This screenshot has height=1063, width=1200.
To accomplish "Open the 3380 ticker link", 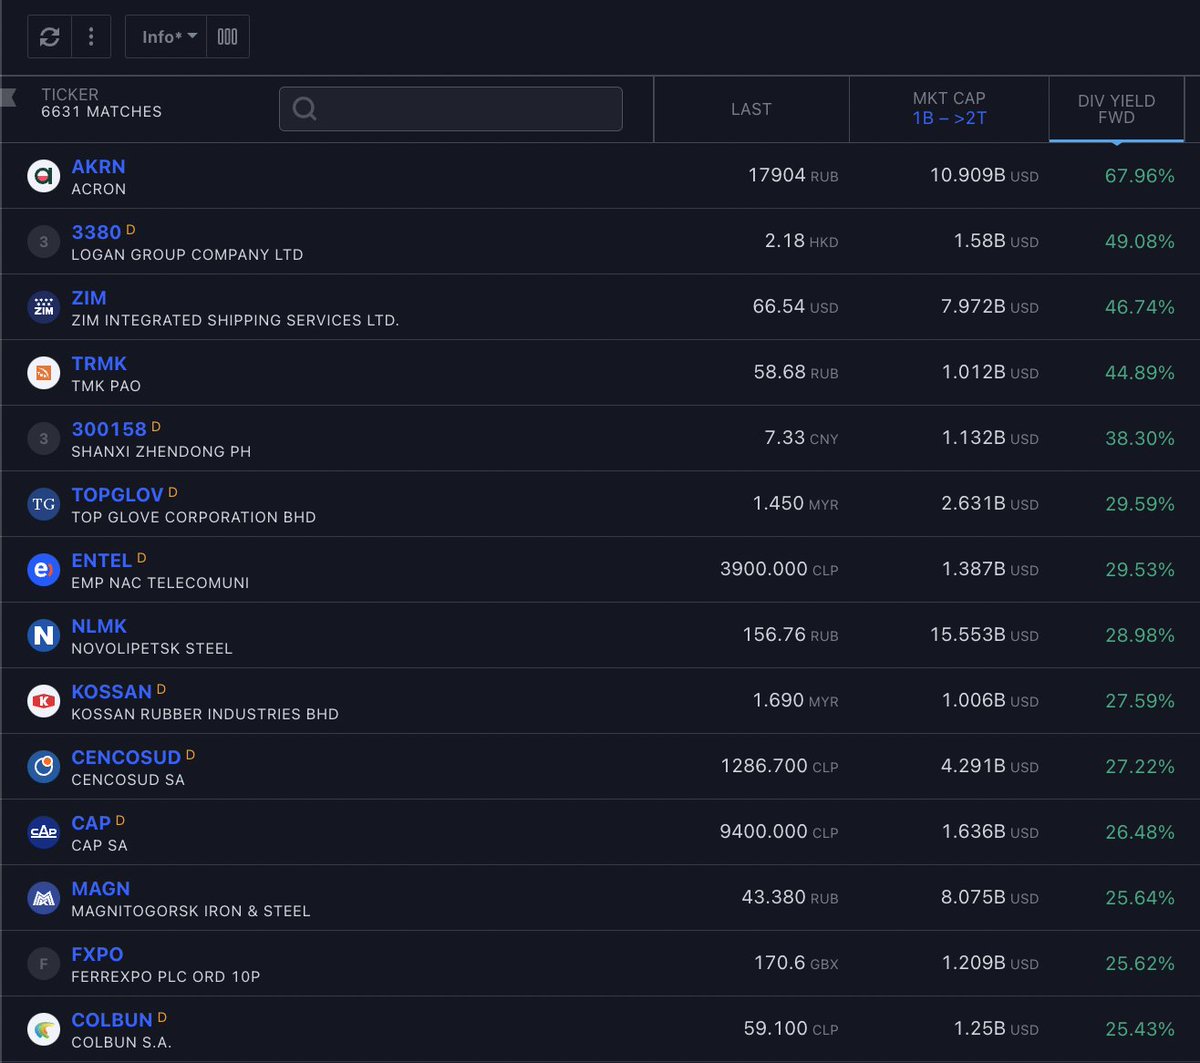I will (96, 232).
